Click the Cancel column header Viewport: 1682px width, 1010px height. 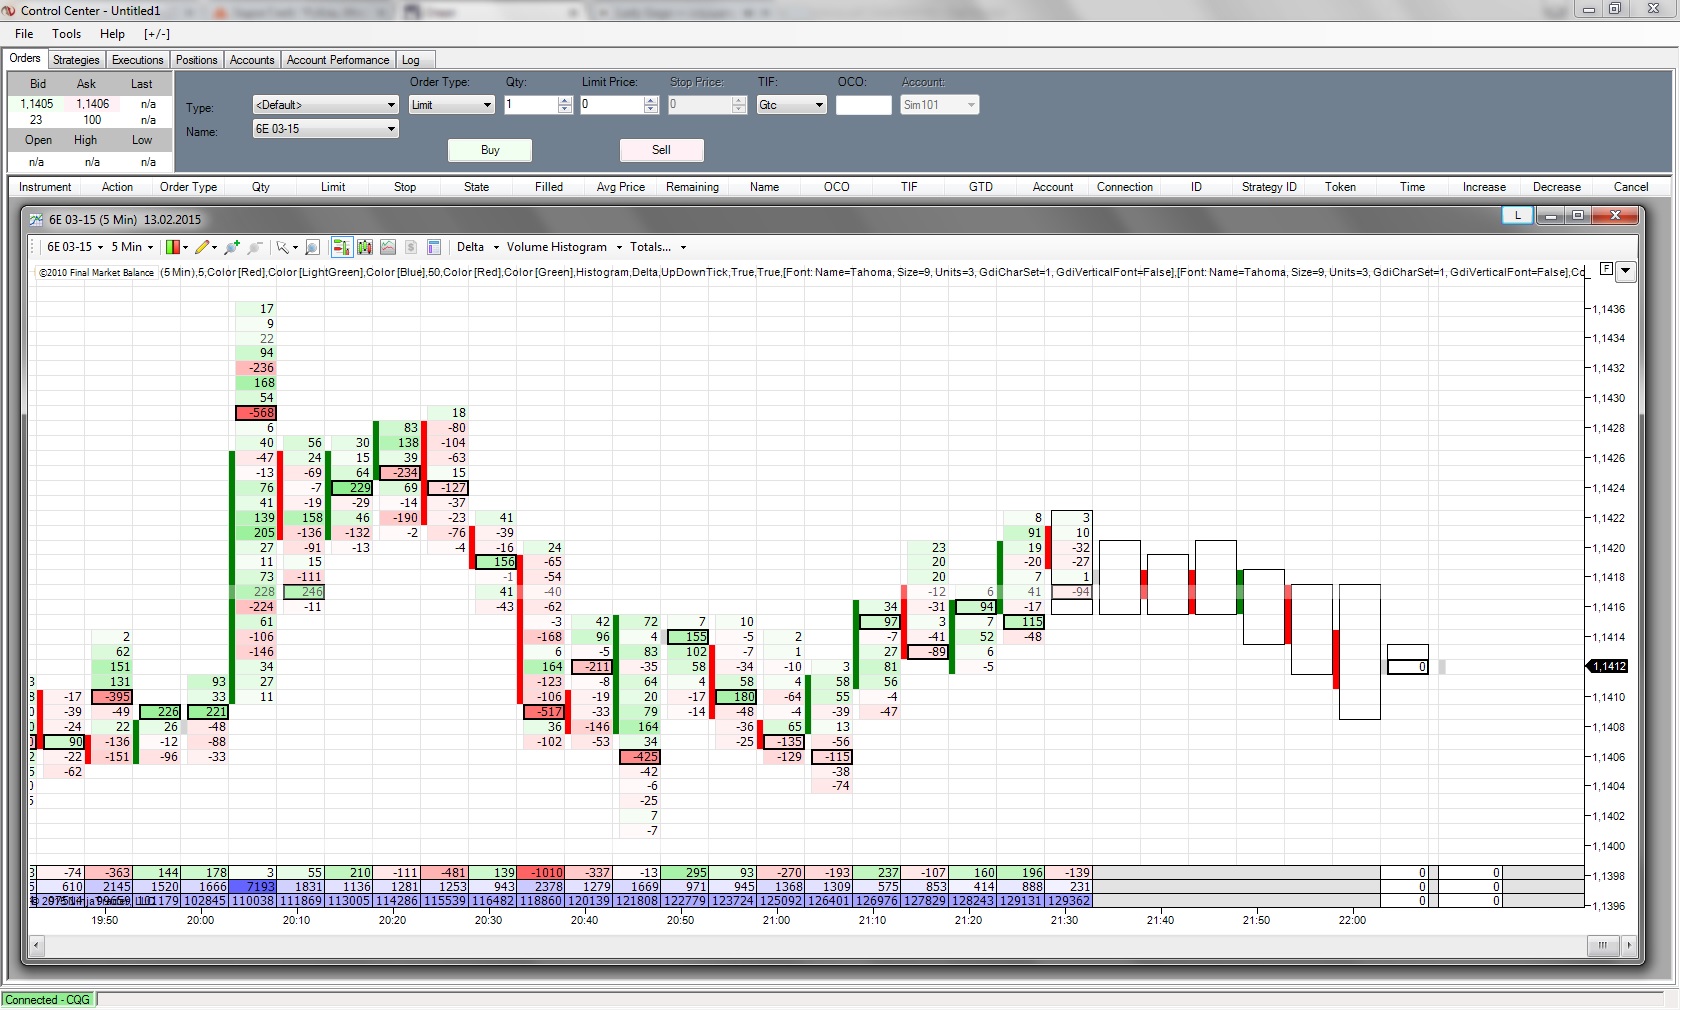(x=1631, y=187)
